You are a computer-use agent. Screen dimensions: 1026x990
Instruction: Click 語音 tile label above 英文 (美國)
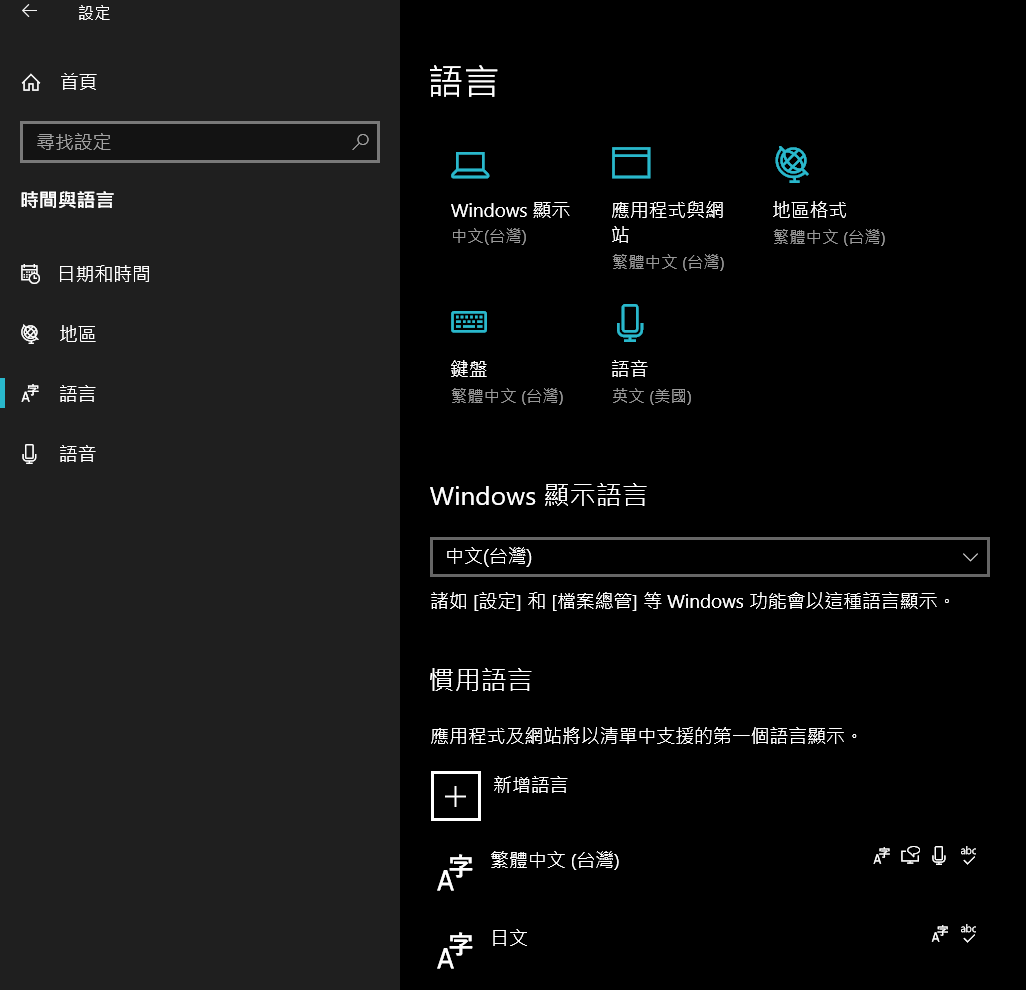(x=629, y=369)
